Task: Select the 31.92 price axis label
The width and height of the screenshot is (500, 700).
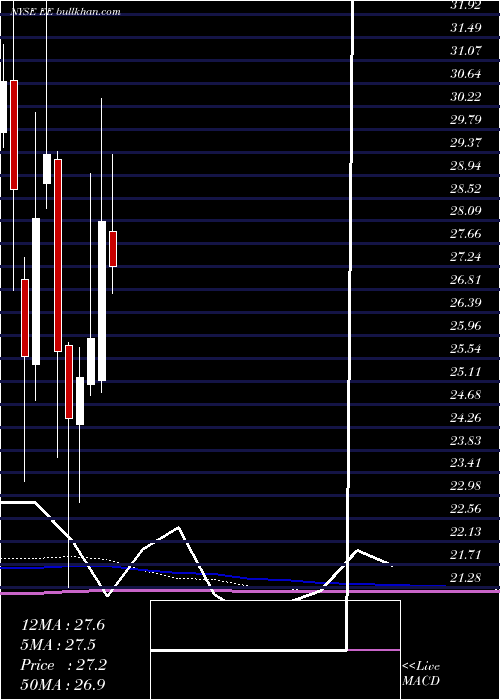Action: pos(466,5)
